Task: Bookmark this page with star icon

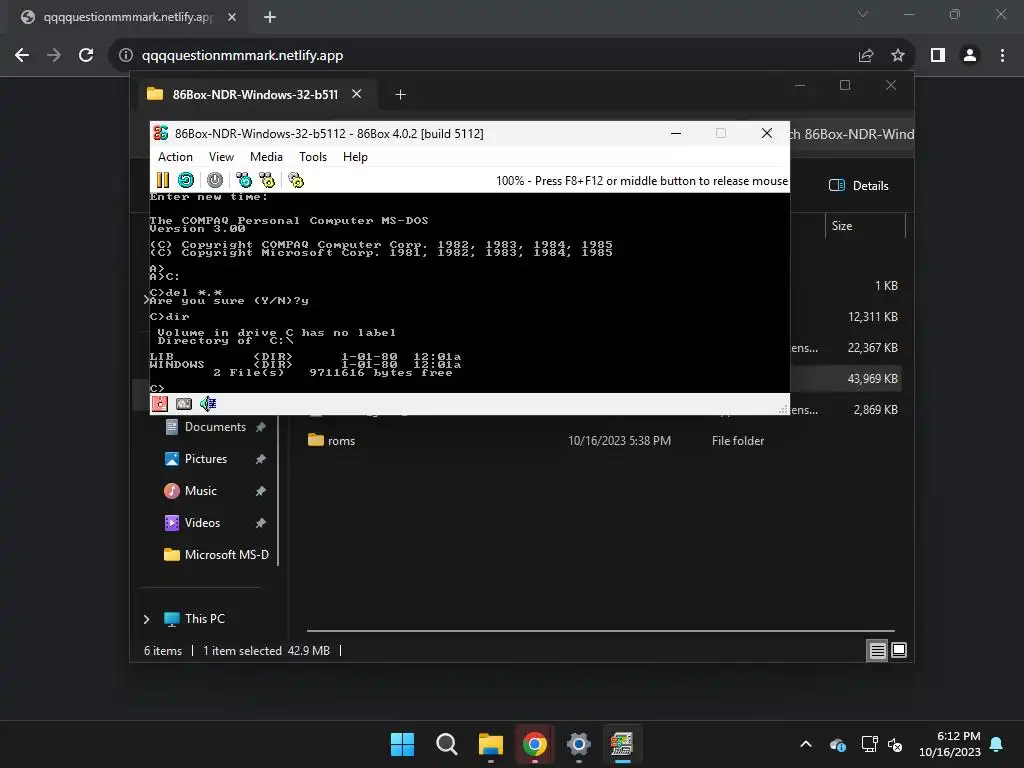Action: [898, 56]
